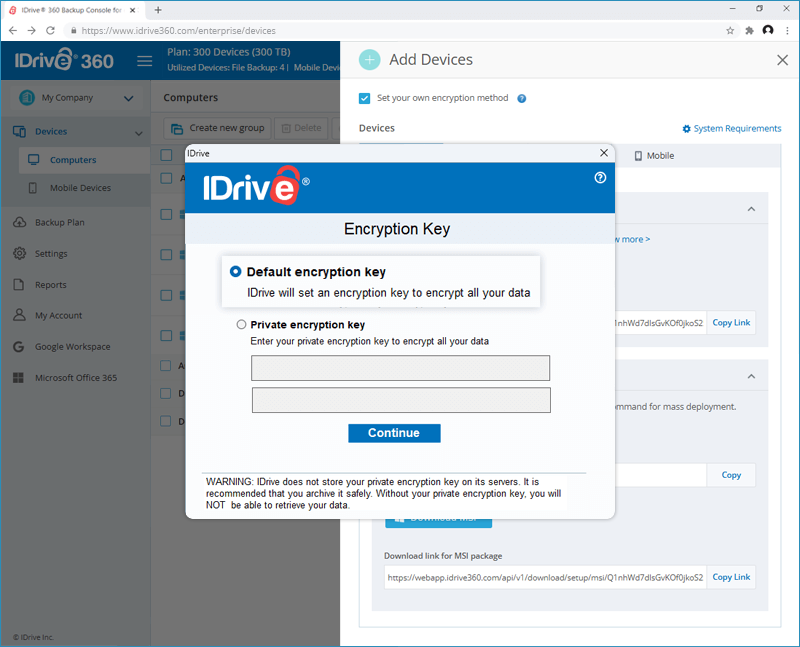
Task: Click the first private encryption key field
Action: click(401, 368)
